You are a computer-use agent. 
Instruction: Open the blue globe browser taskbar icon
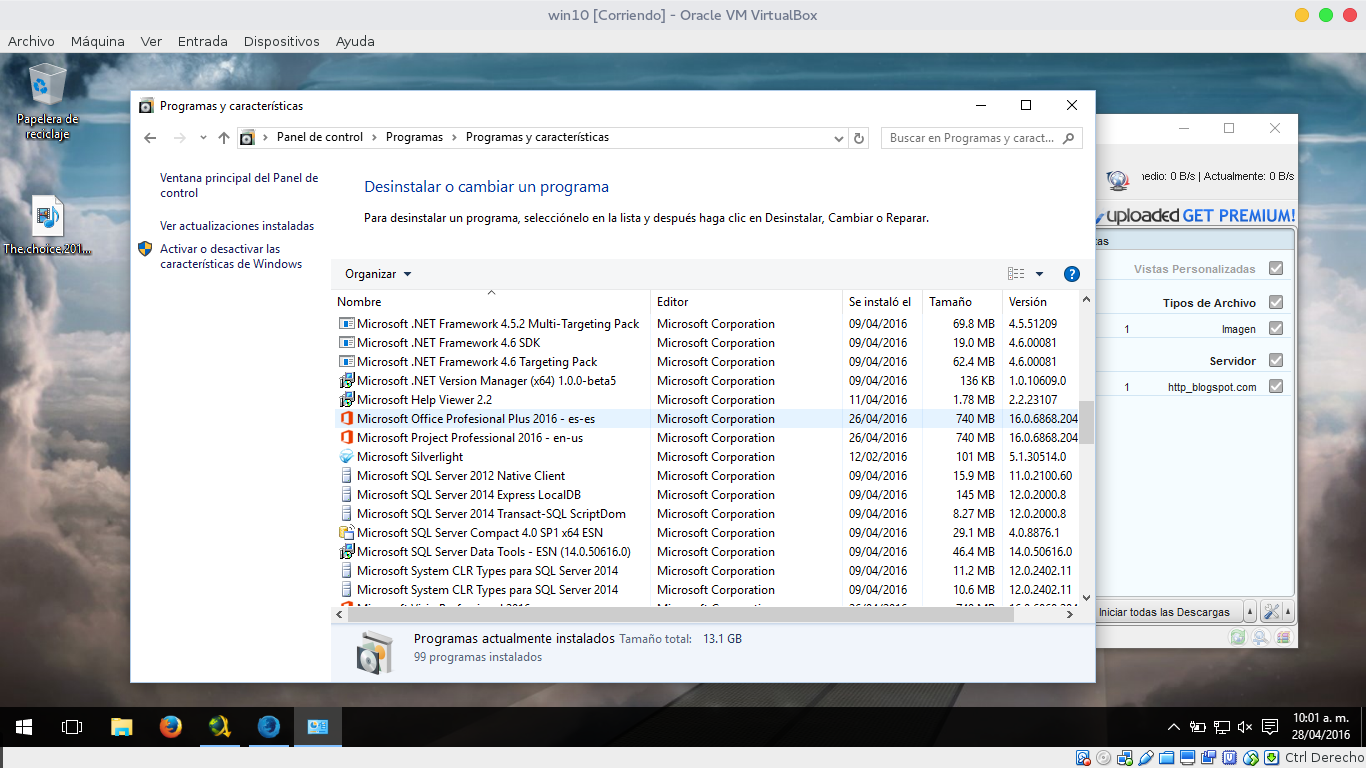click(268, 727)
